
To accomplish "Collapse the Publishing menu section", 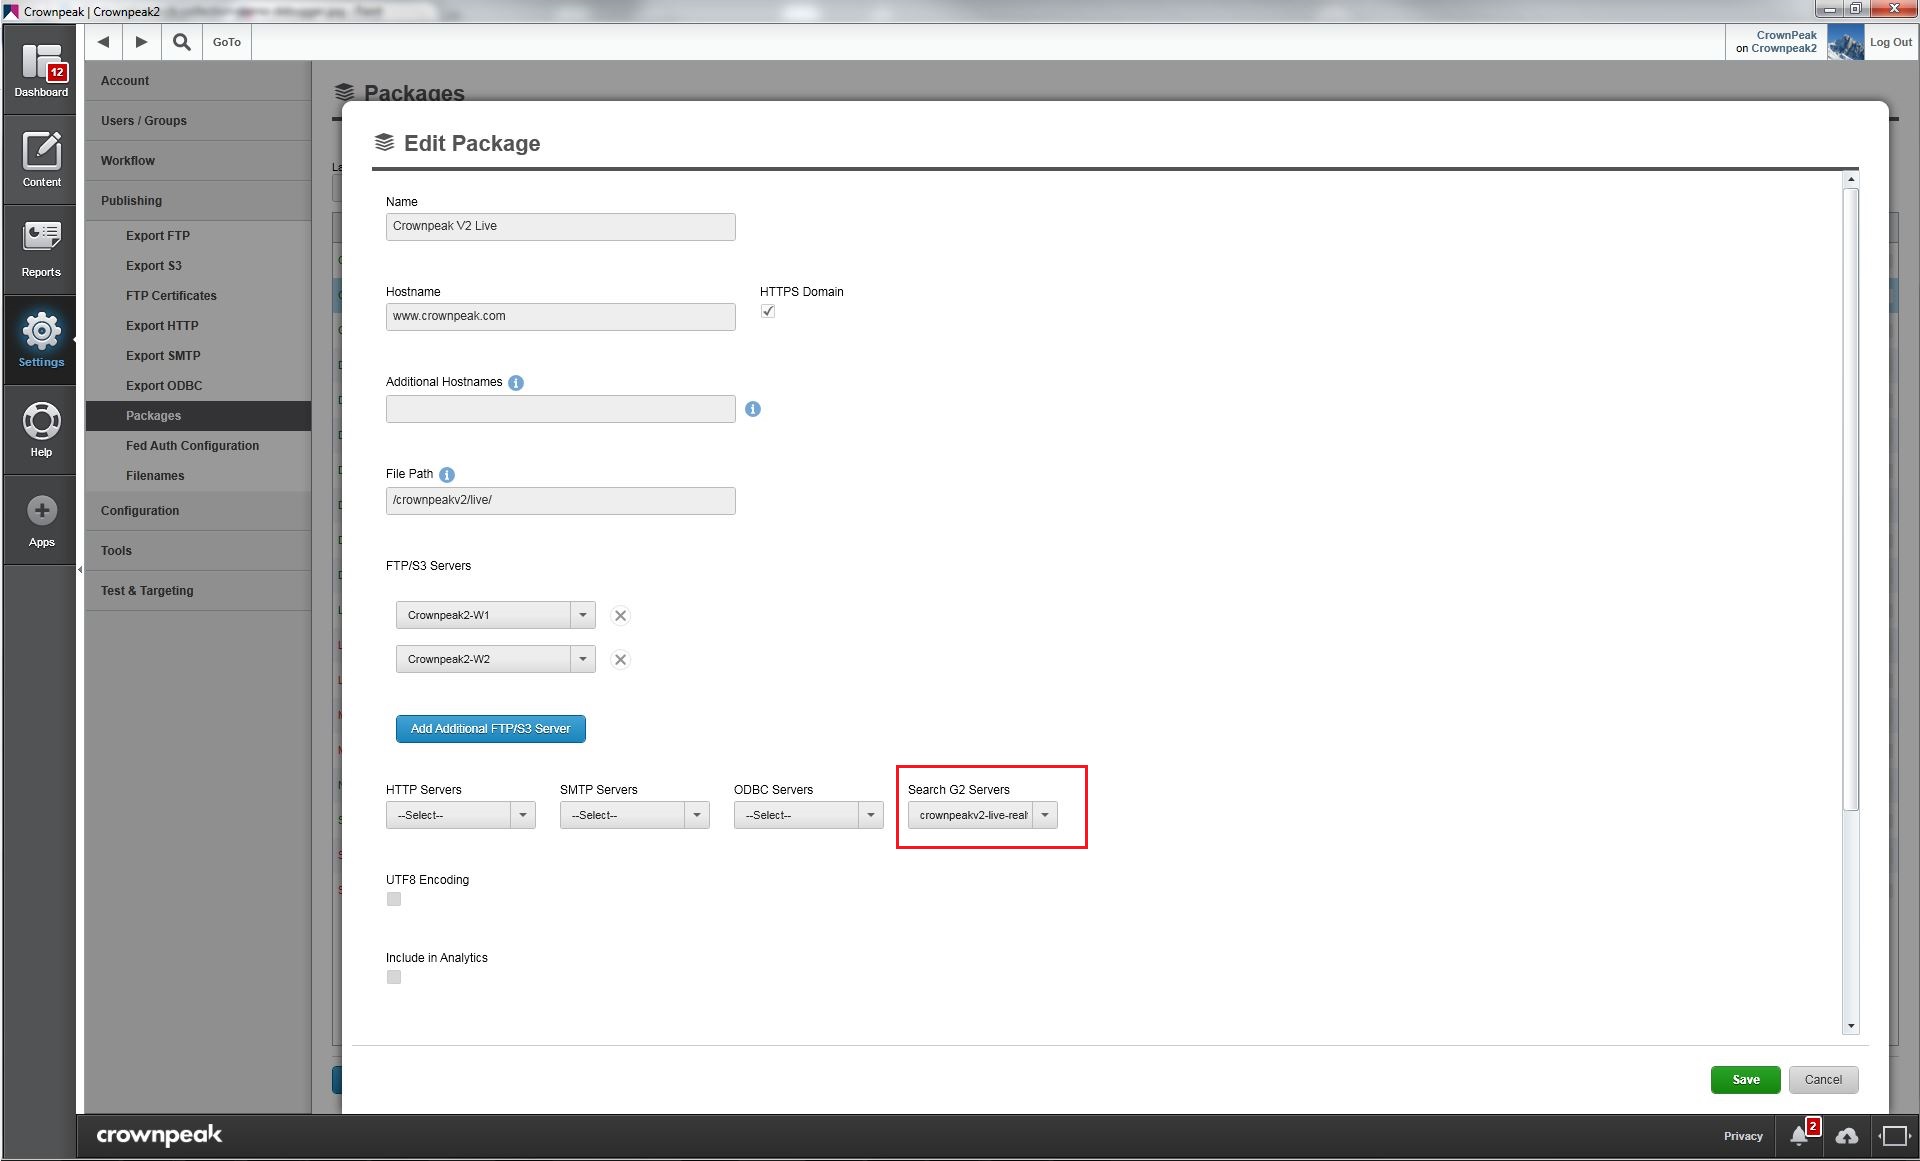I will coord(197,201).
